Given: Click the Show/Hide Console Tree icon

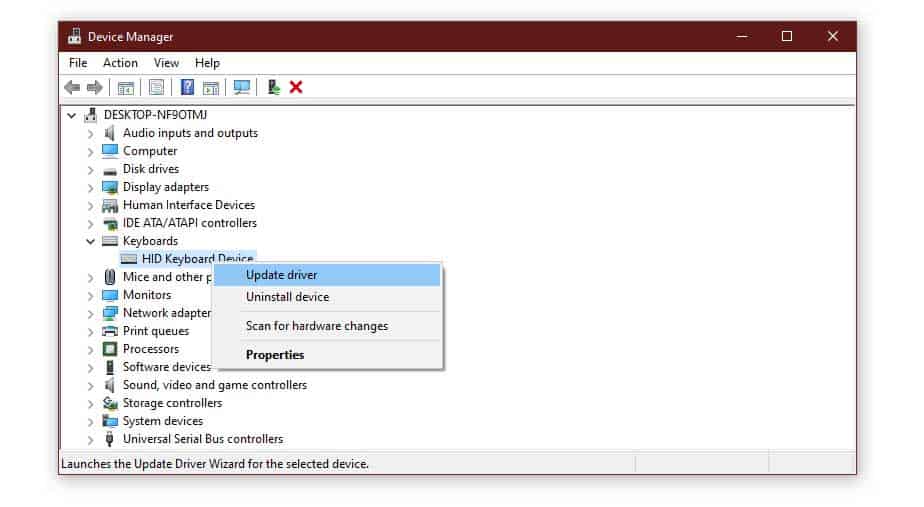Looking at the screenshot, I should point(126,88).
